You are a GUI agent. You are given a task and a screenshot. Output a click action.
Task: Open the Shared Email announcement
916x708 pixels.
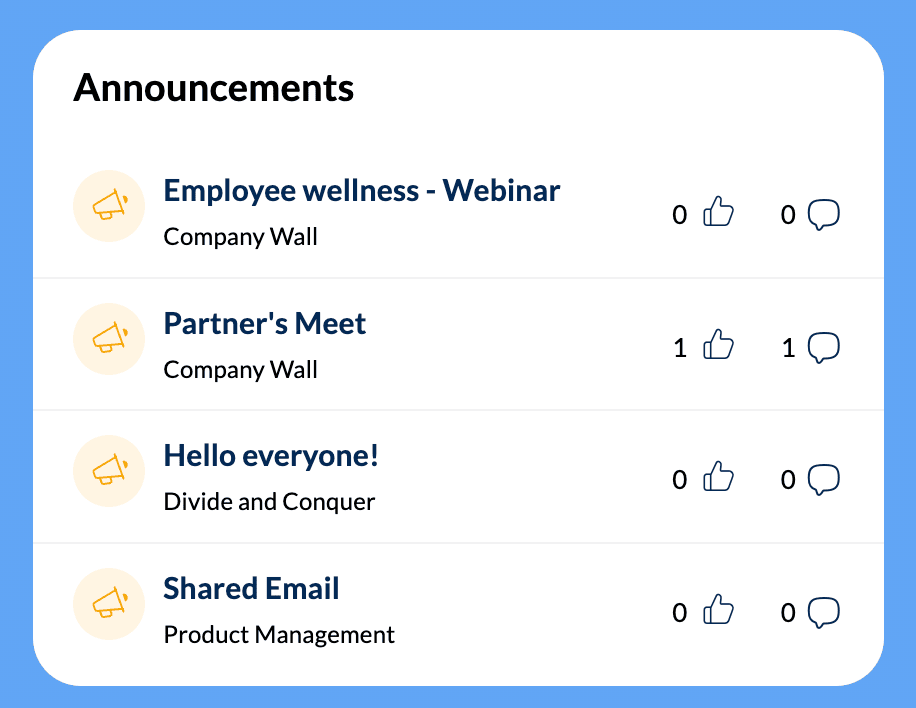[x=251, y=588]
